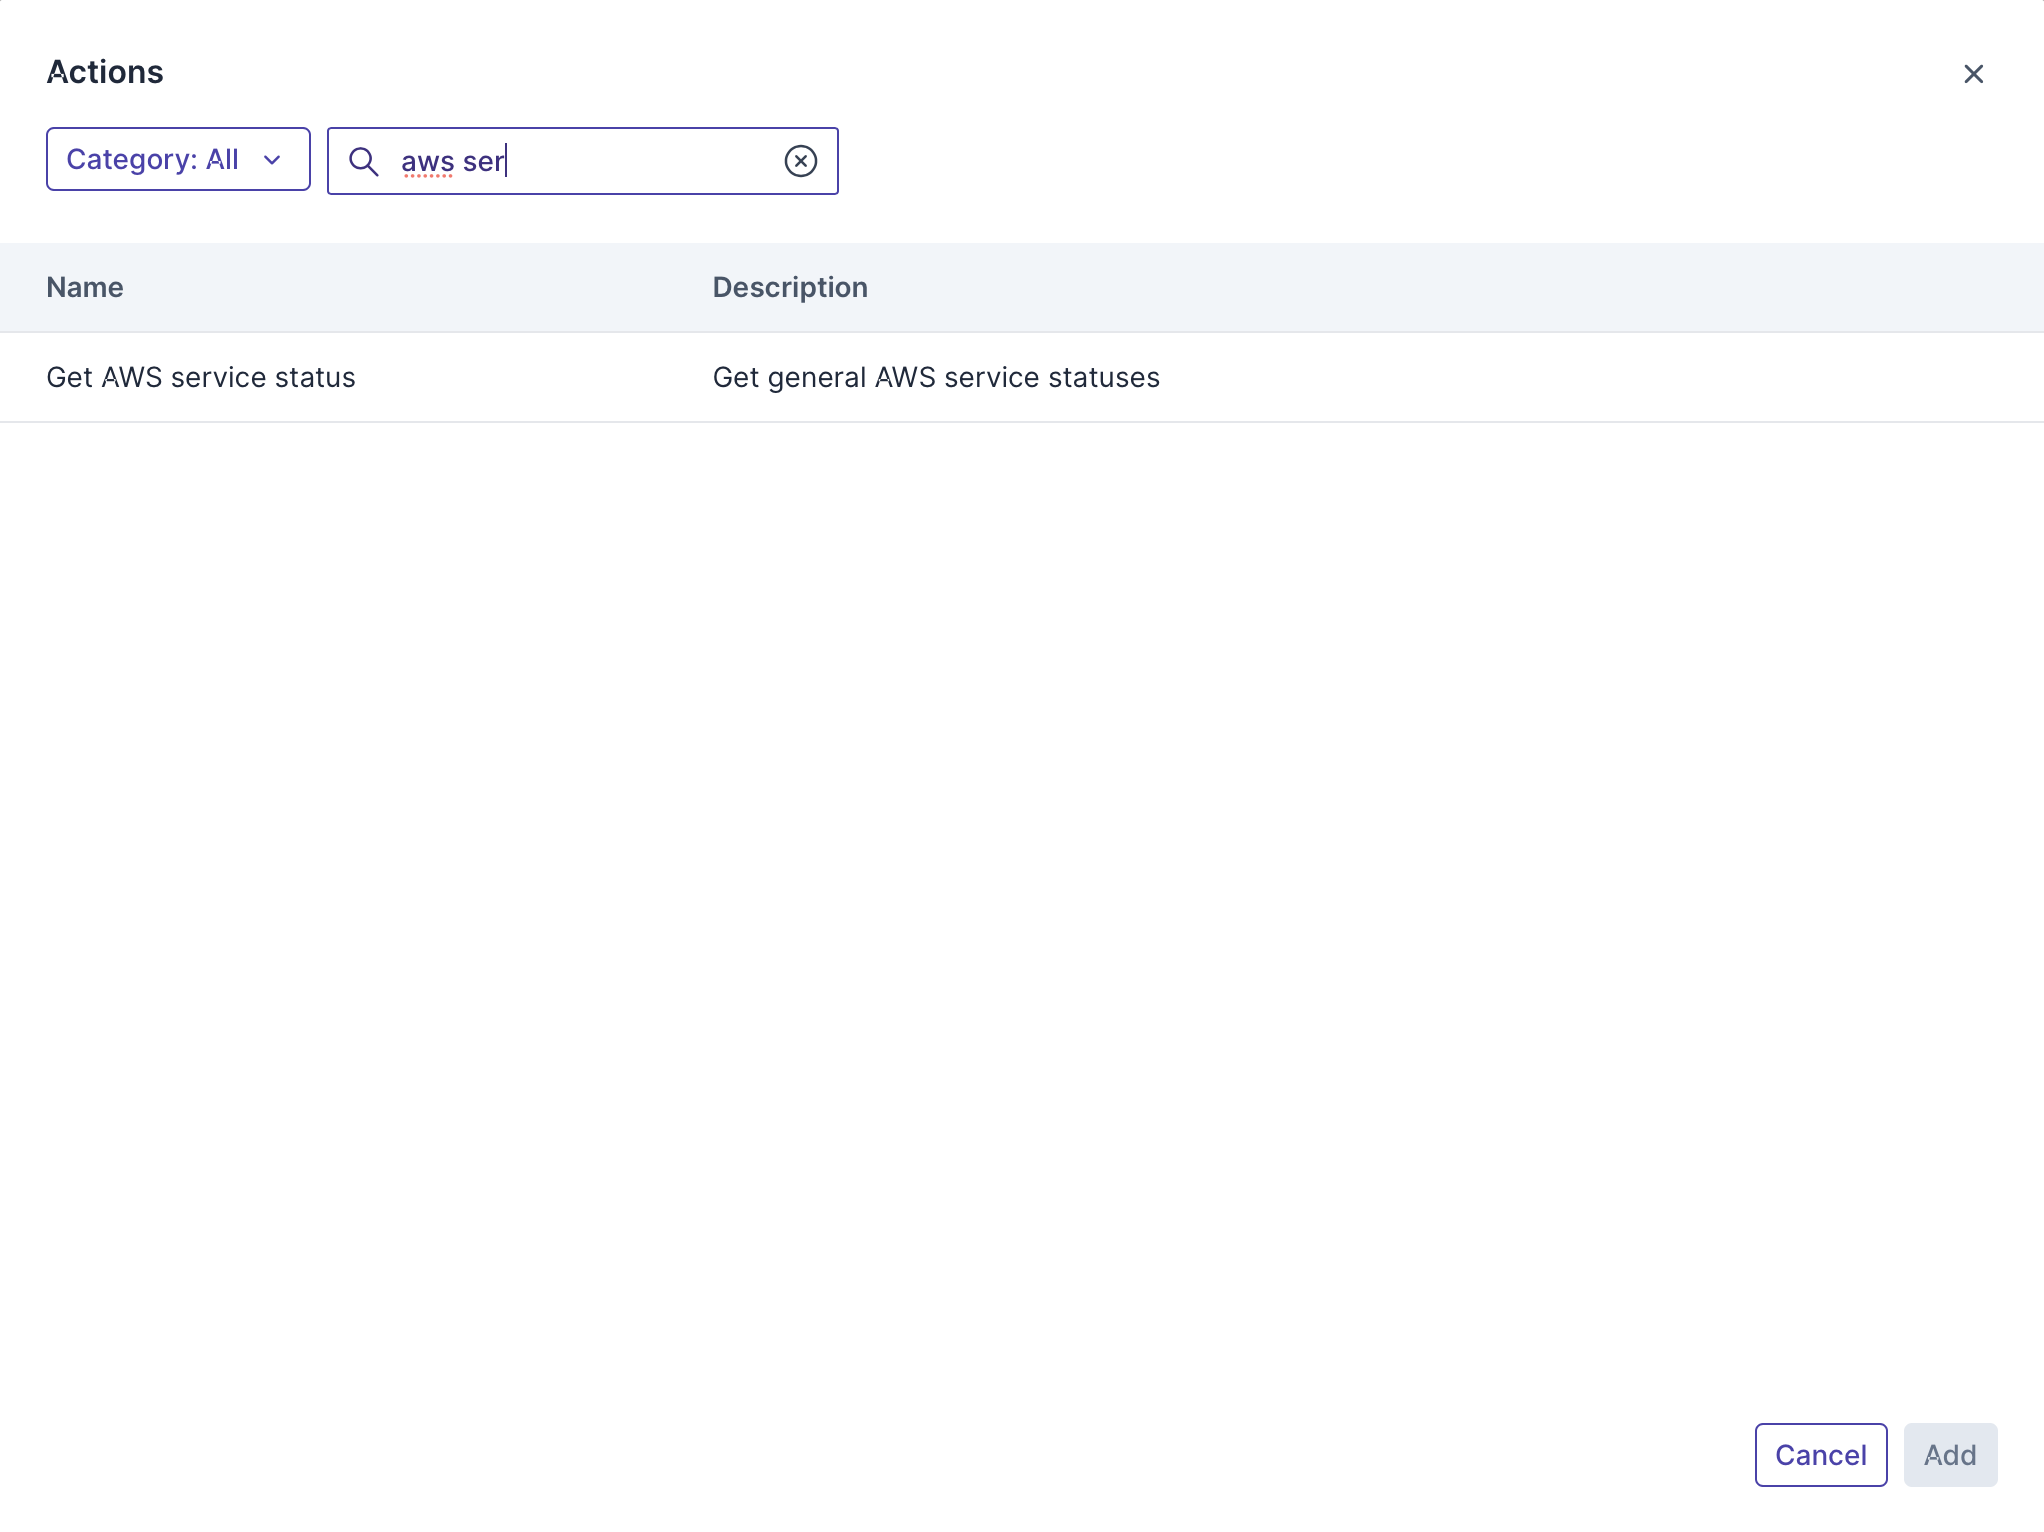Close the Actions dialog with the X icon
Screen dimensions: 2044x1532
click(1973, 74)
